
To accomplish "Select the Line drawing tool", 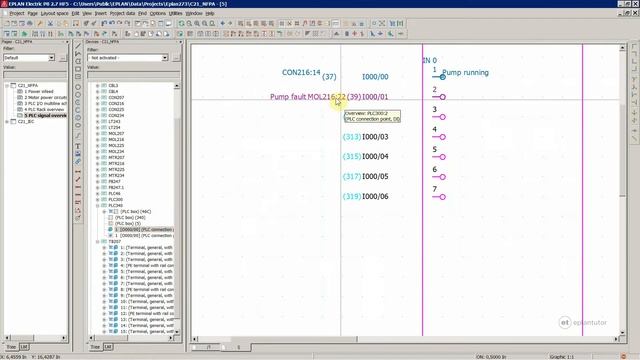I will [x=78, y=46].
